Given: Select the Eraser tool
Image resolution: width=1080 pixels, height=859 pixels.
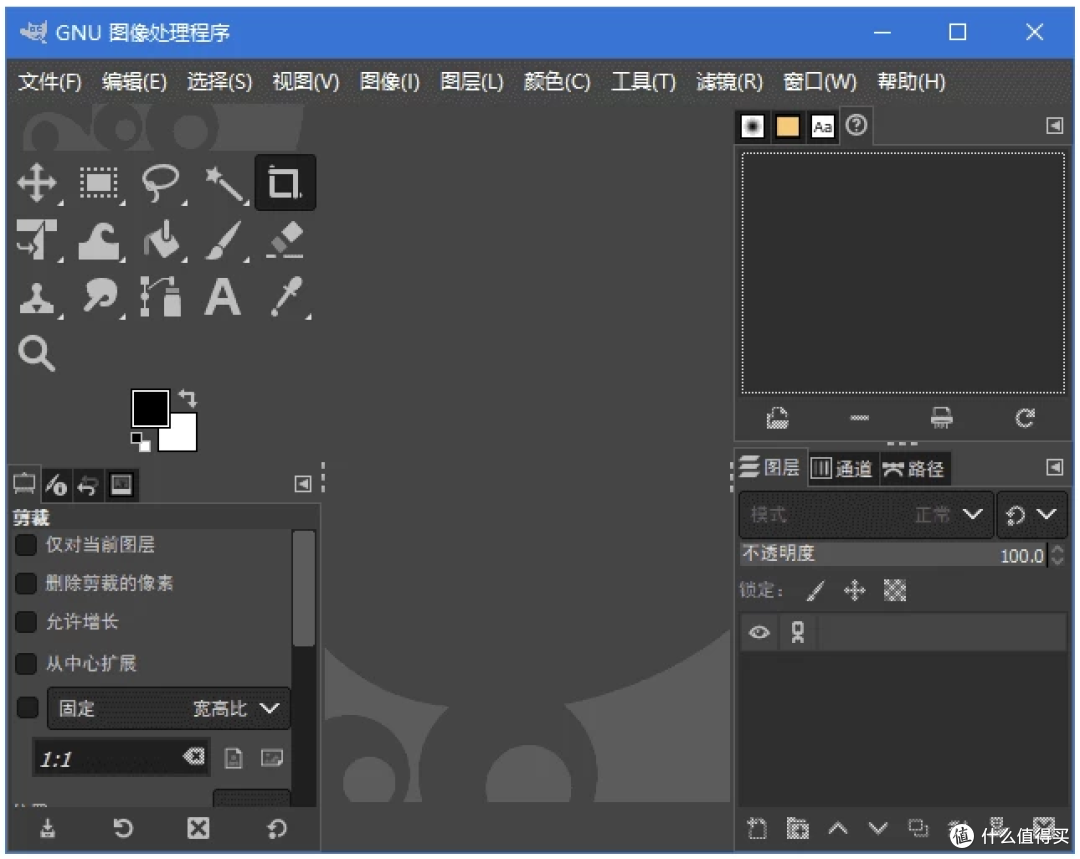Looking at the screenshot, I should pyautogui.click(x=285, y=240).
